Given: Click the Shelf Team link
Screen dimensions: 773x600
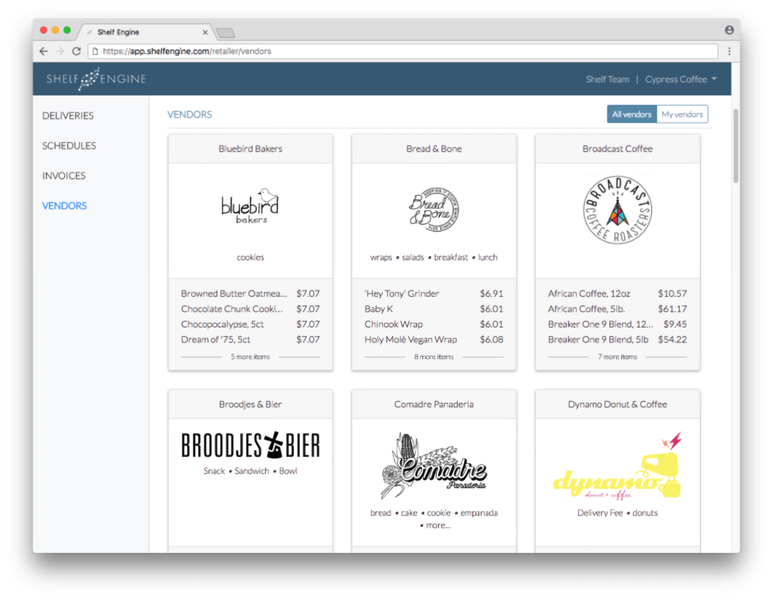Looking at the screenshot, I should [607, 79].
